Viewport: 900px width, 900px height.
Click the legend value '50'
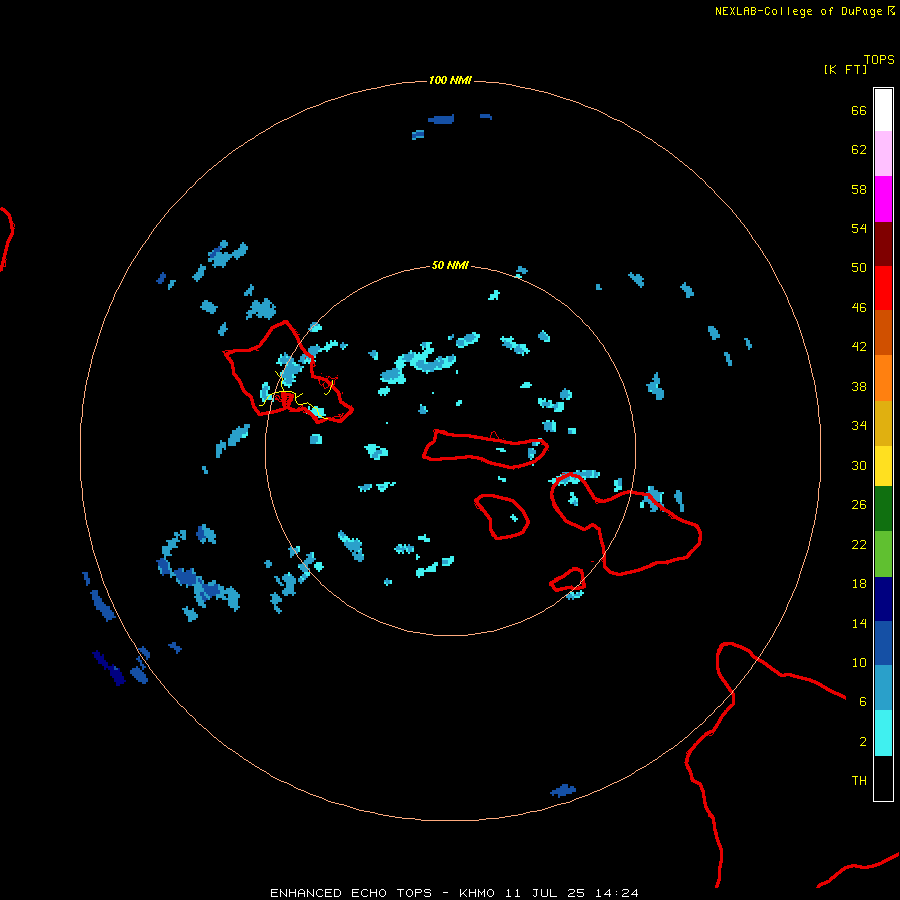click(859, 268)
